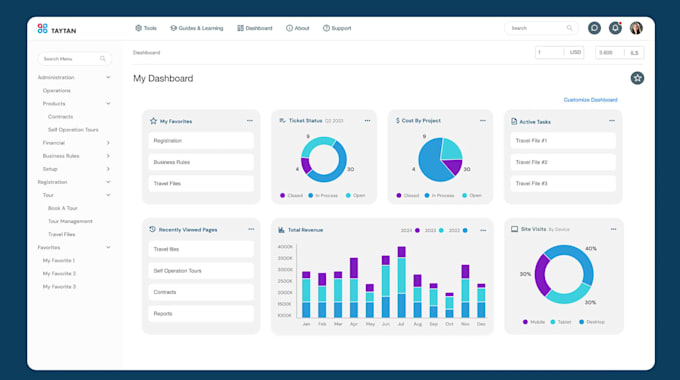Open Travel File #2 task

coord(563,162)
